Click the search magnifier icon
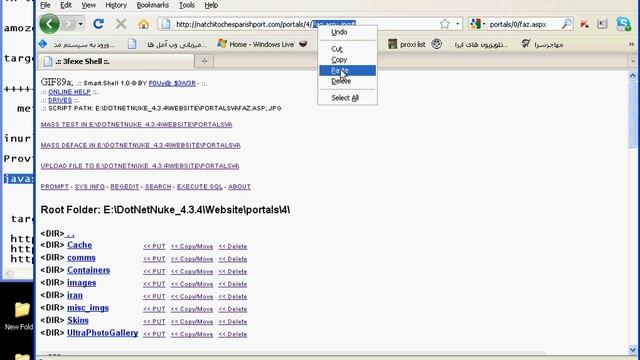 tap(567, 24)
